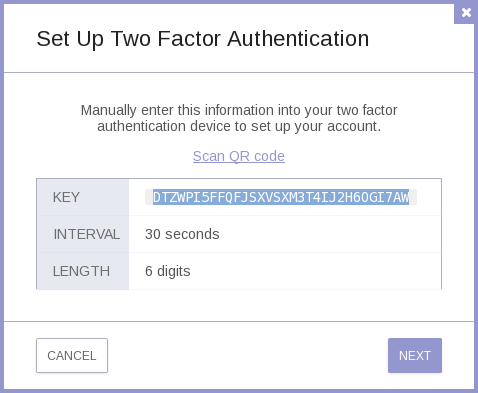Image resolution: width=478 pixels, height=393 pixels.
Task: Proceed with the NEXT button
Action: [x=415, y=355]
